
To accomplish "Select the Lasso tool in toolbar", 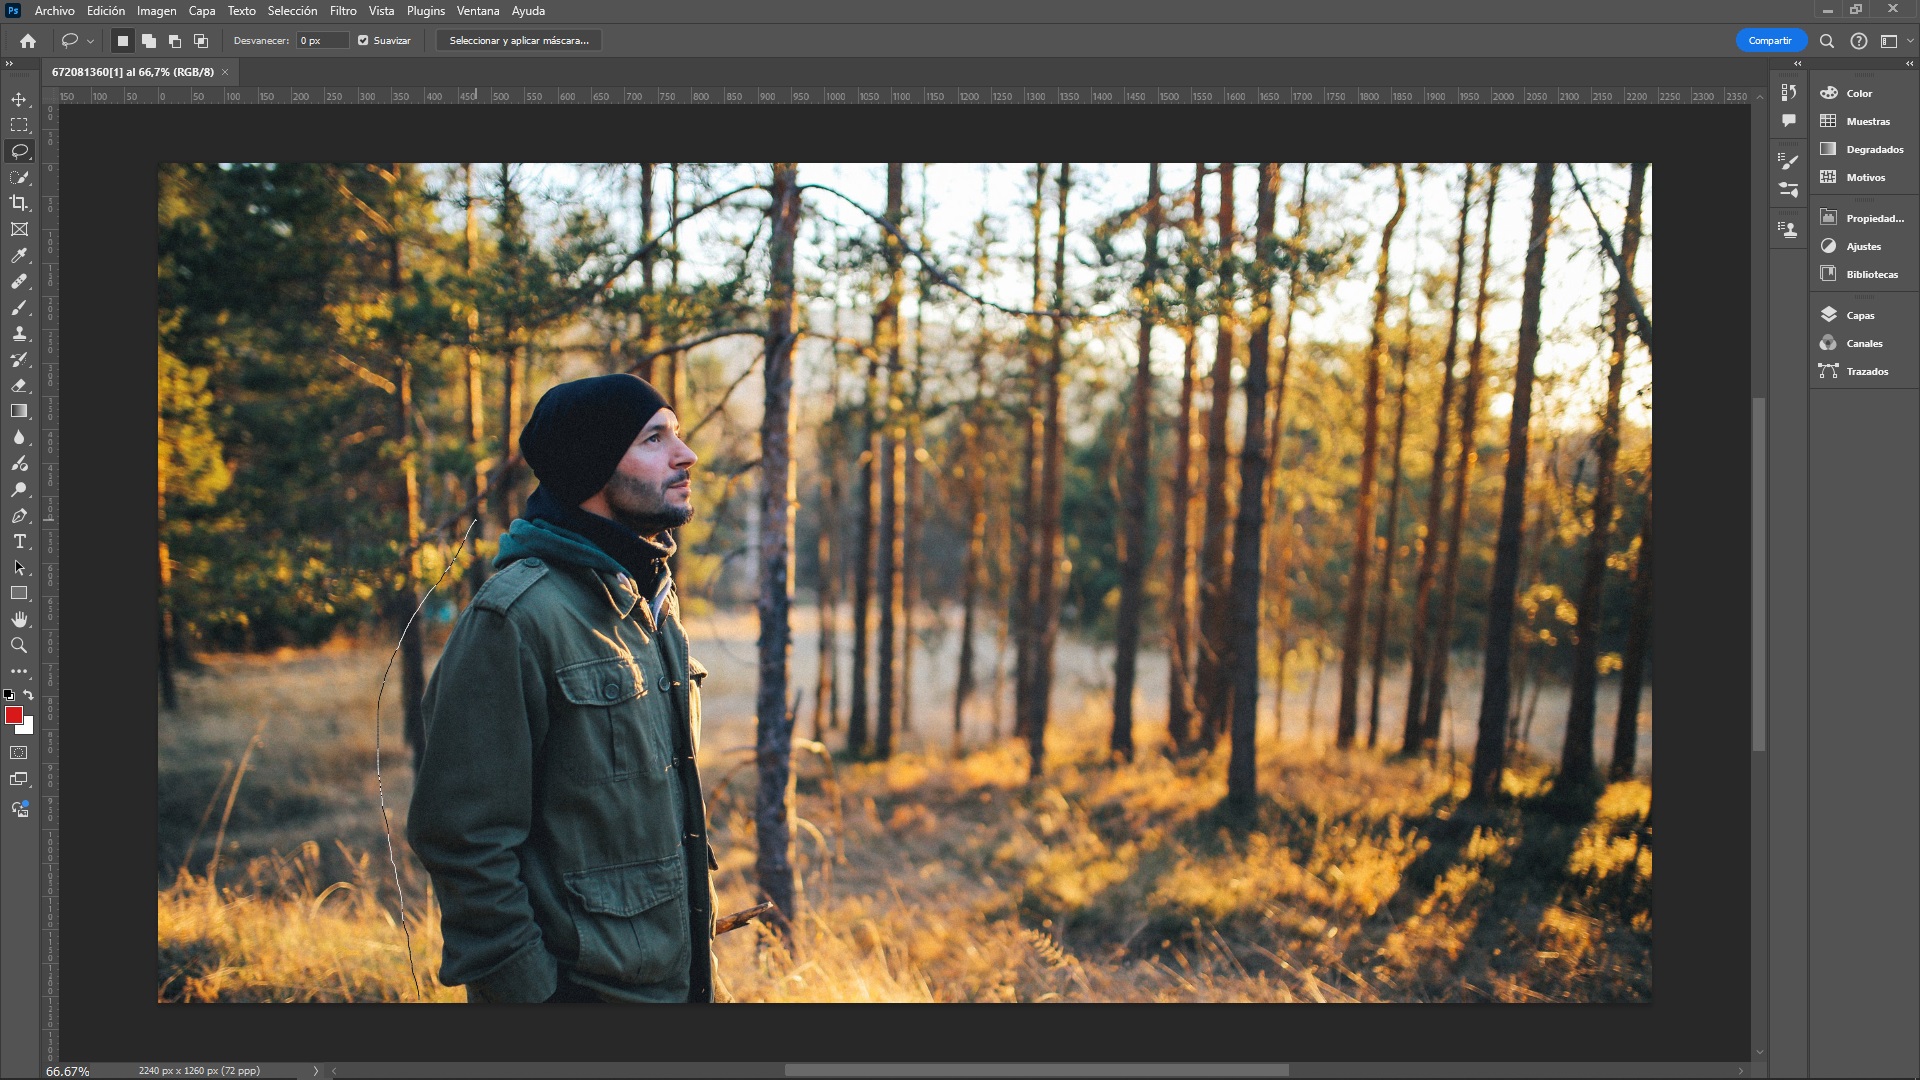I will (19, 151).
